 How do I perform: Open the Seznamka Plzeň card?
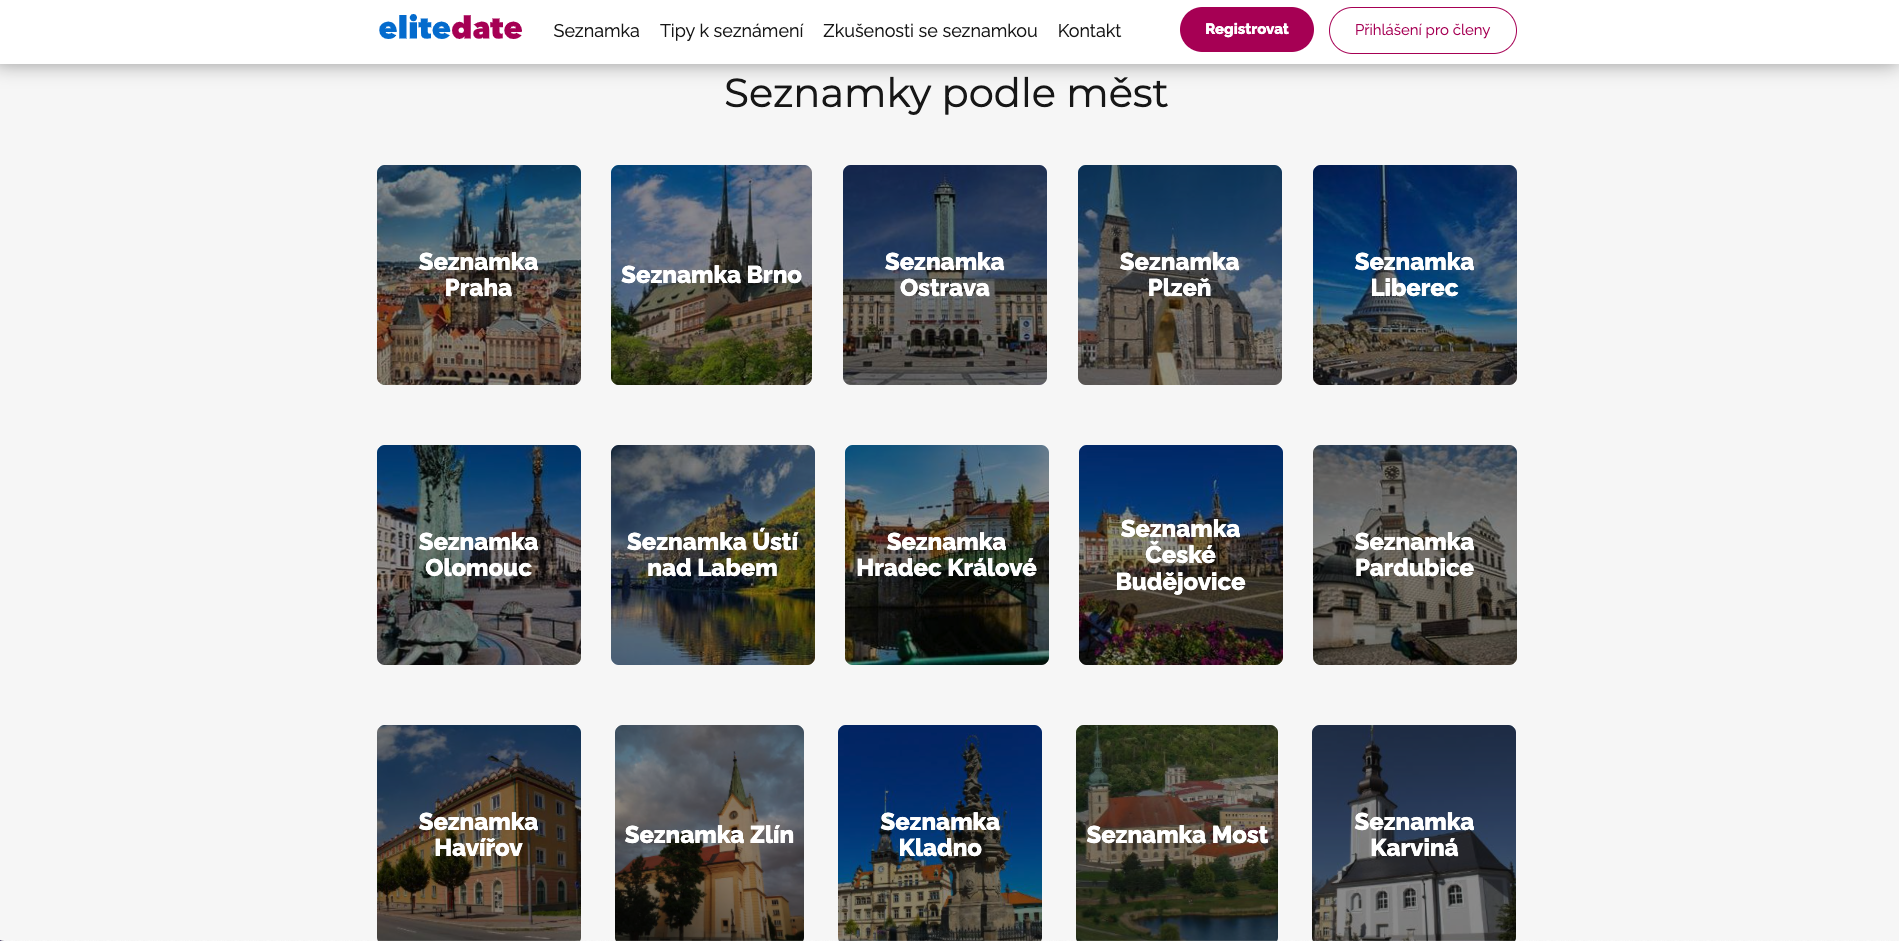click(1180, 275)
